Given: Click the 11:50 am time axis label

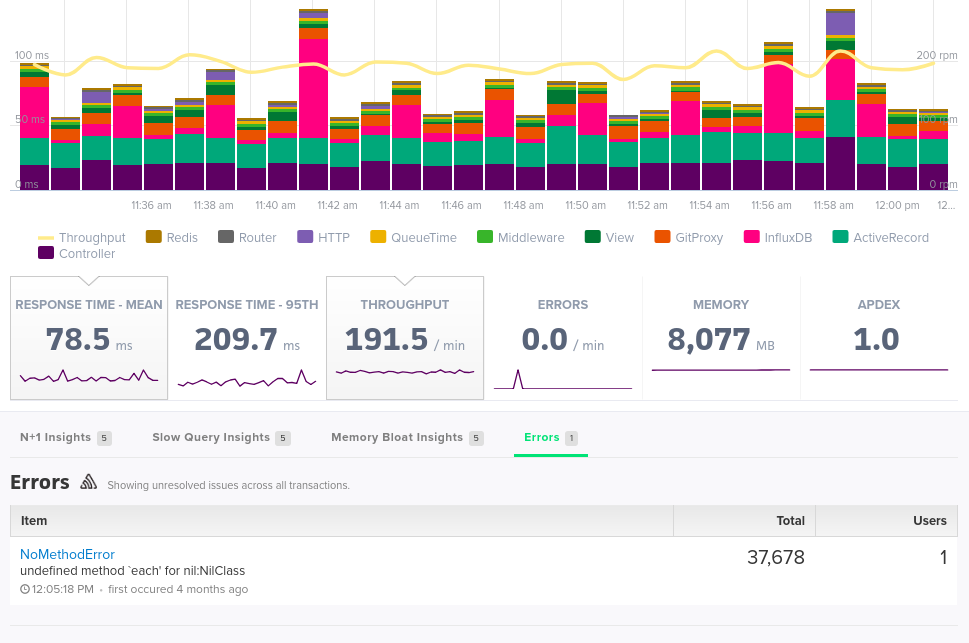Looking at the screenshot, I should tap(585, 205).
